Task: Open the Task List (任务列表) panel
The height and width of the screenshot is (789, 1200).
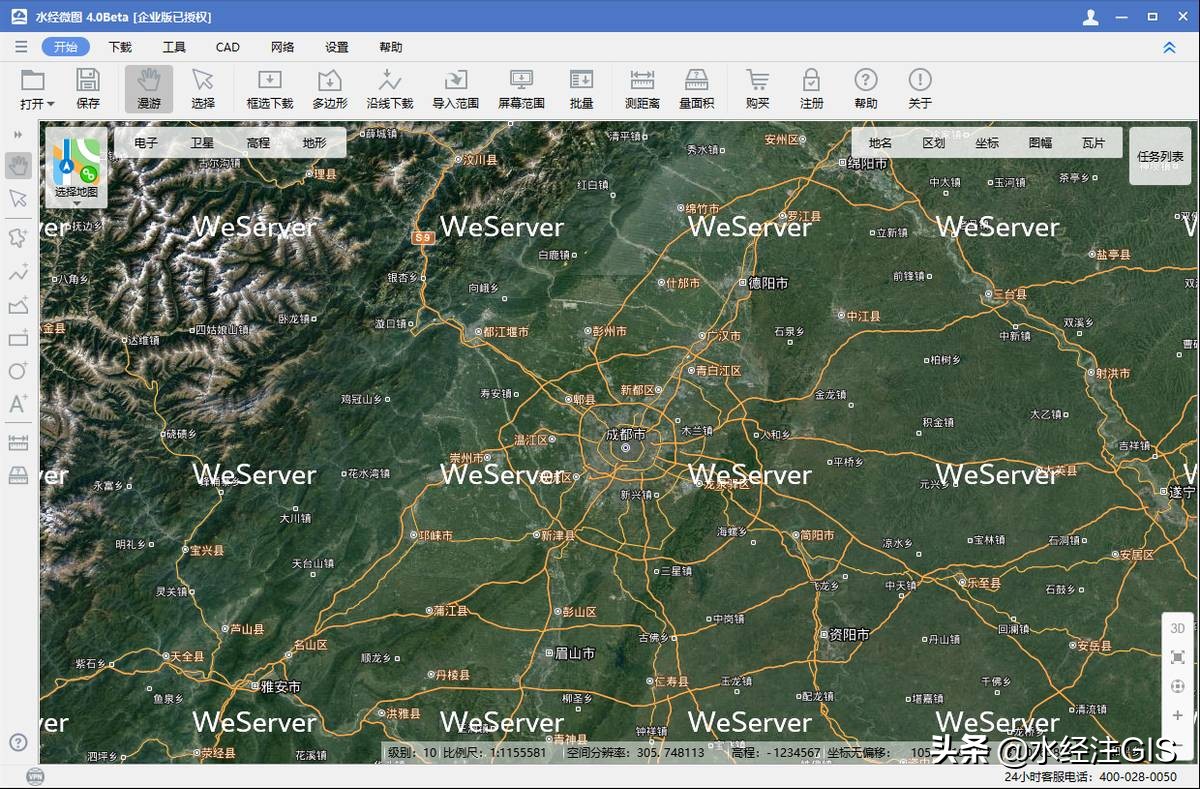Action: 1160,156
